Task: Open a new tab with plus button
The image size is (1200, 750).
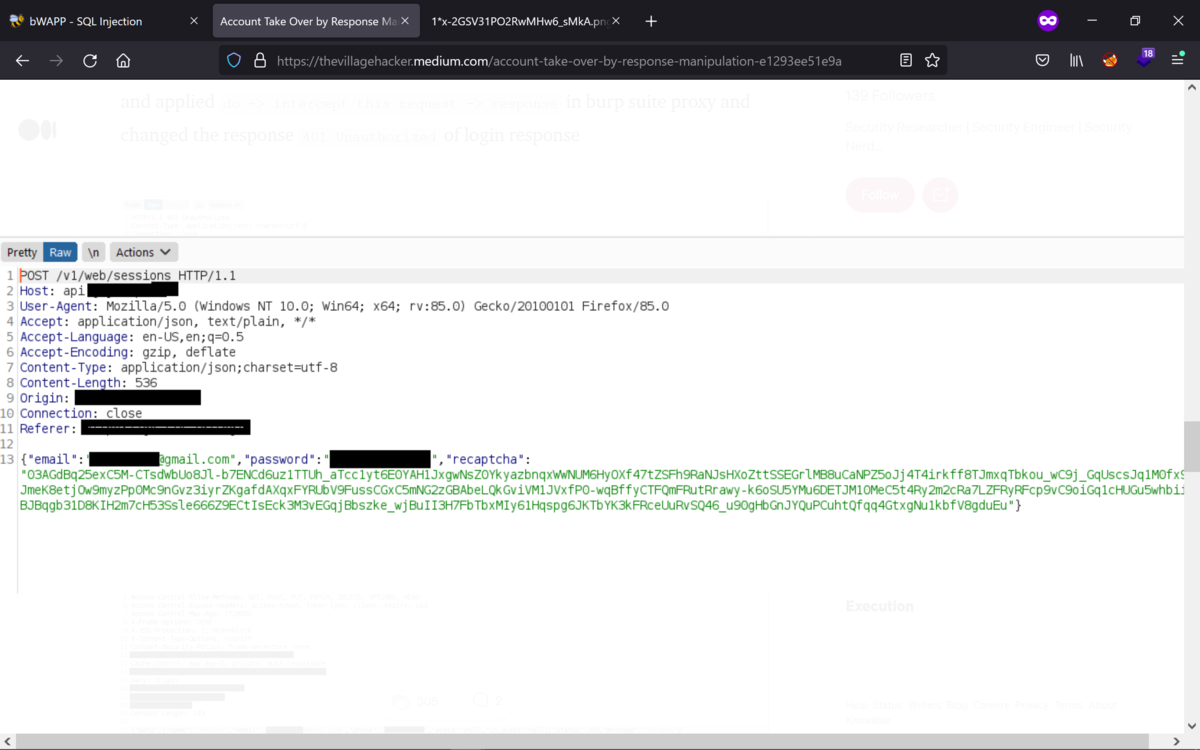Action: (651, 21)
